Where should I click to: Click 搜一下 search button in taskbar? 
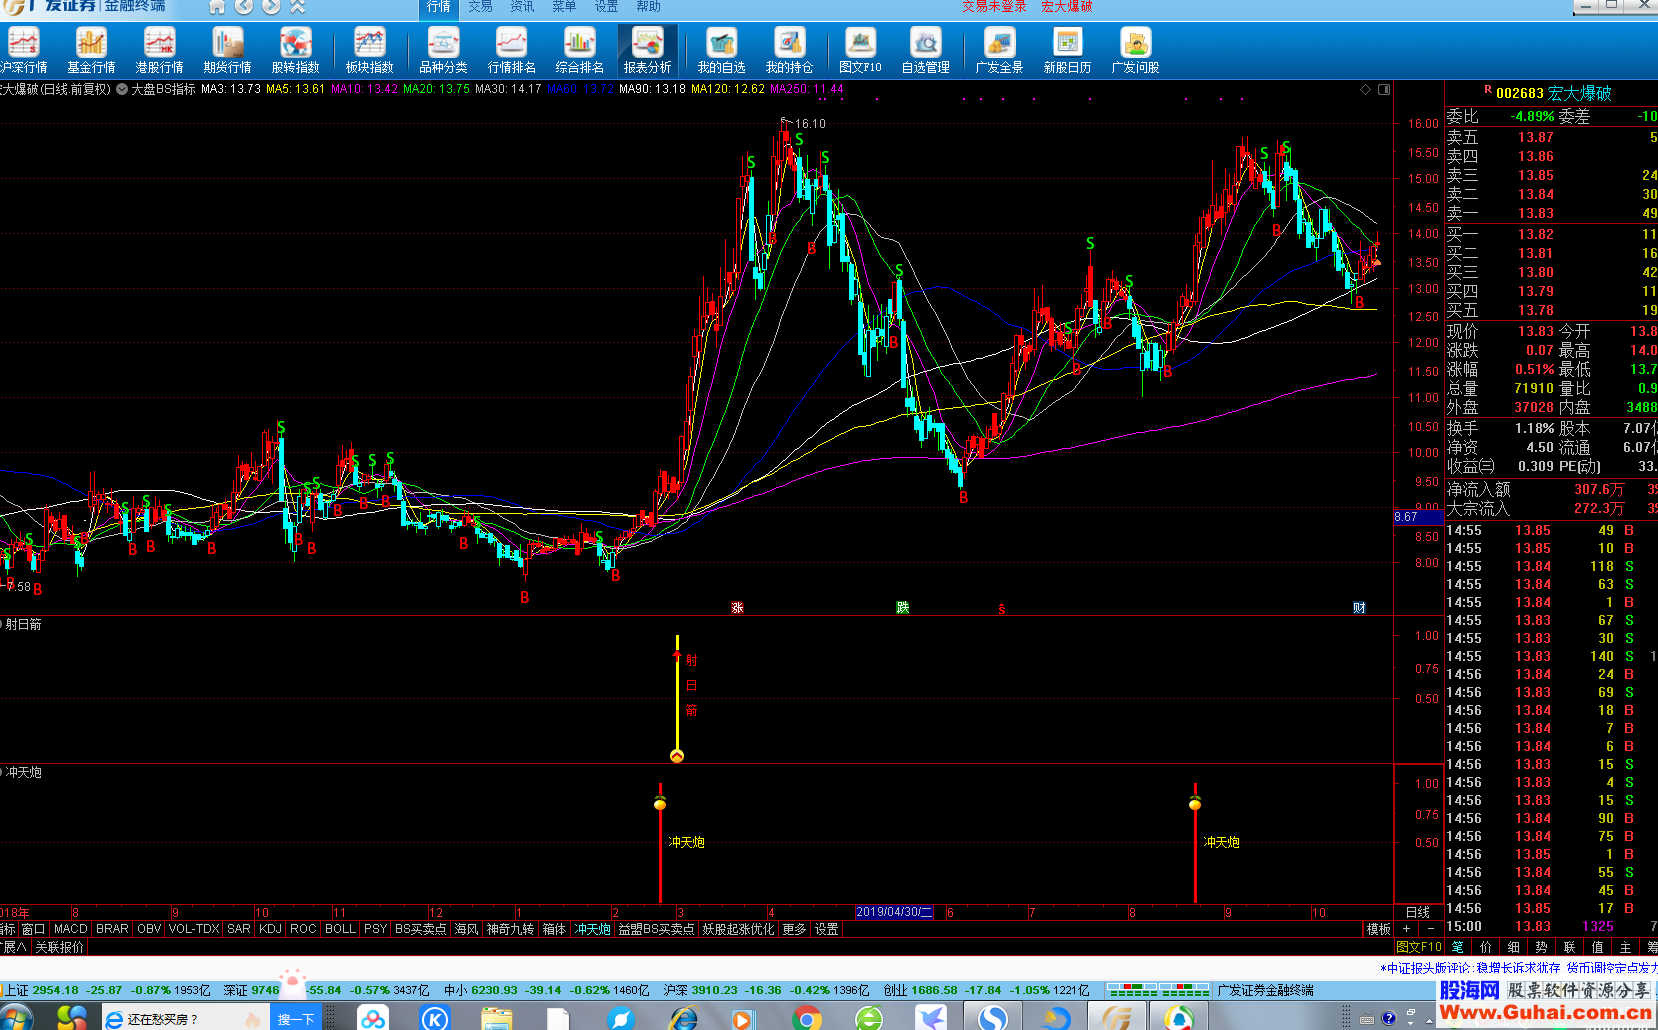[296, 1019]
